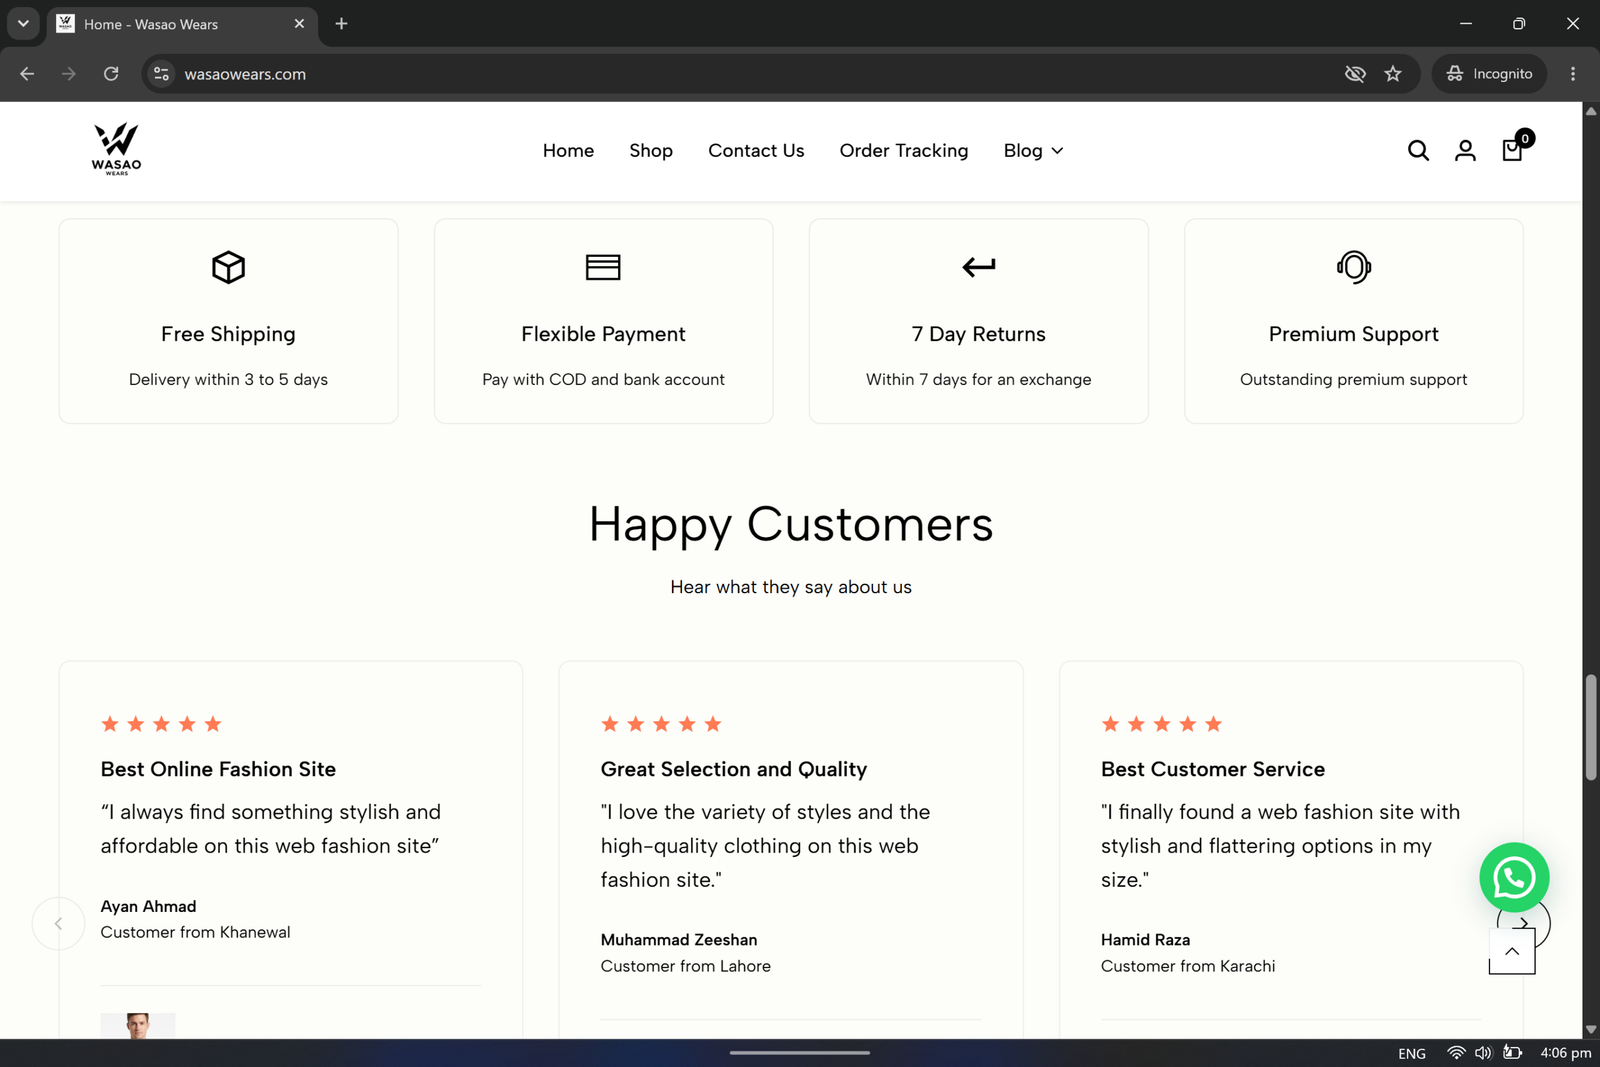The width and height of the screenshot is (1600, 1067).
Task: Open WhatsApp chat floating button
Action: click(x=1514, y=877)
